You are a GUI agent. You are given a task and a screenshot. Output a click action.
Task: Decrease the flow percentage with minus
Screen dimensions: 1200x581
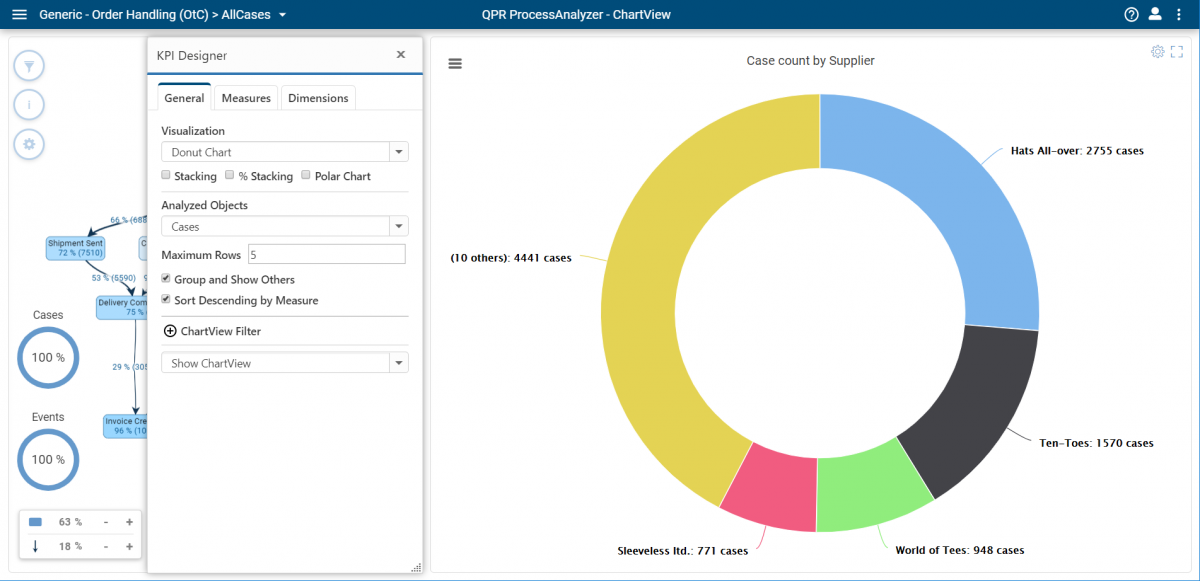(107, 546)
